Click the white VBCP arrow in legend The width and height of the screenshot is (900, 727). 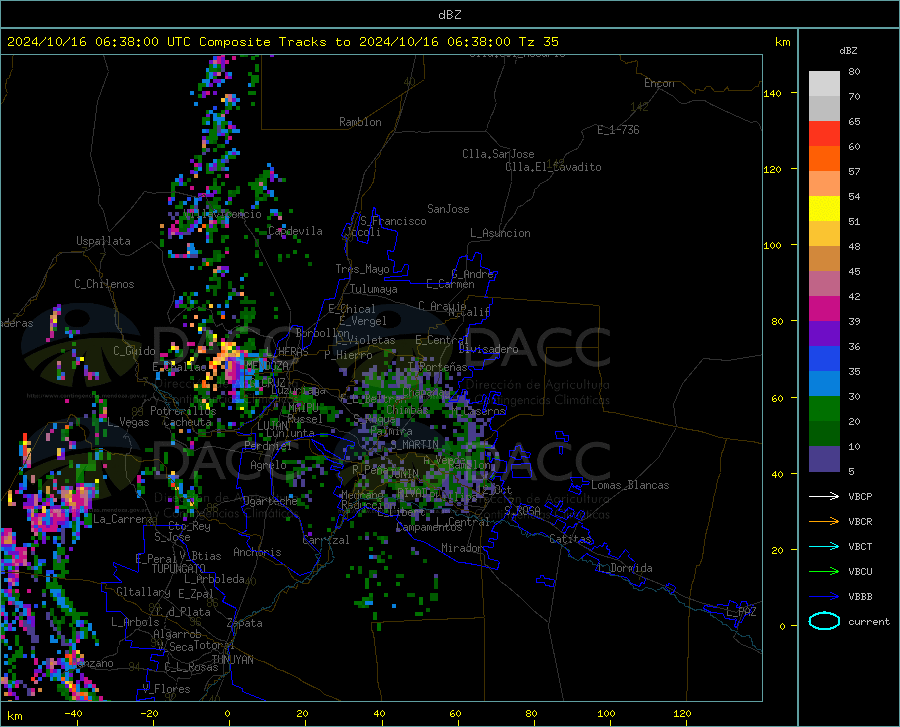pos(824,496)
